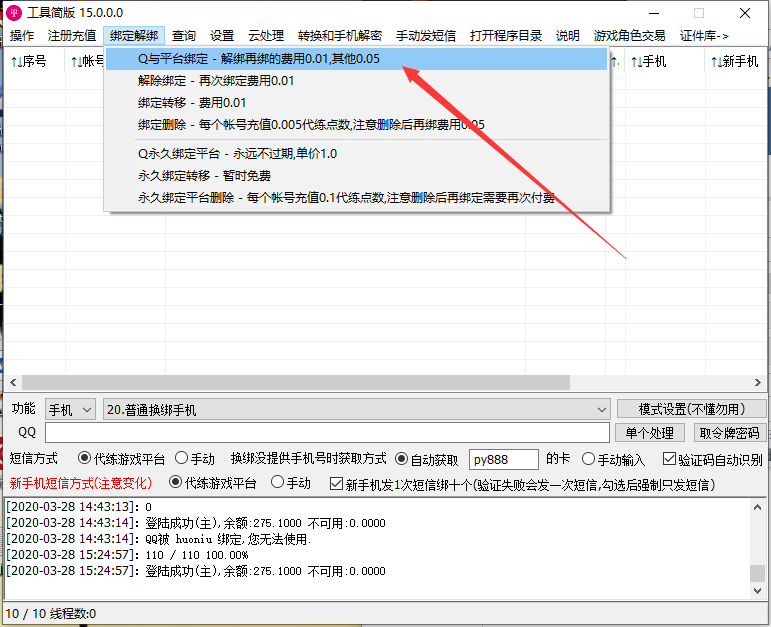Open the 说明 menu
Image resolution: width=771 pixels, height=627 pixels.
[x=567, y=35]
